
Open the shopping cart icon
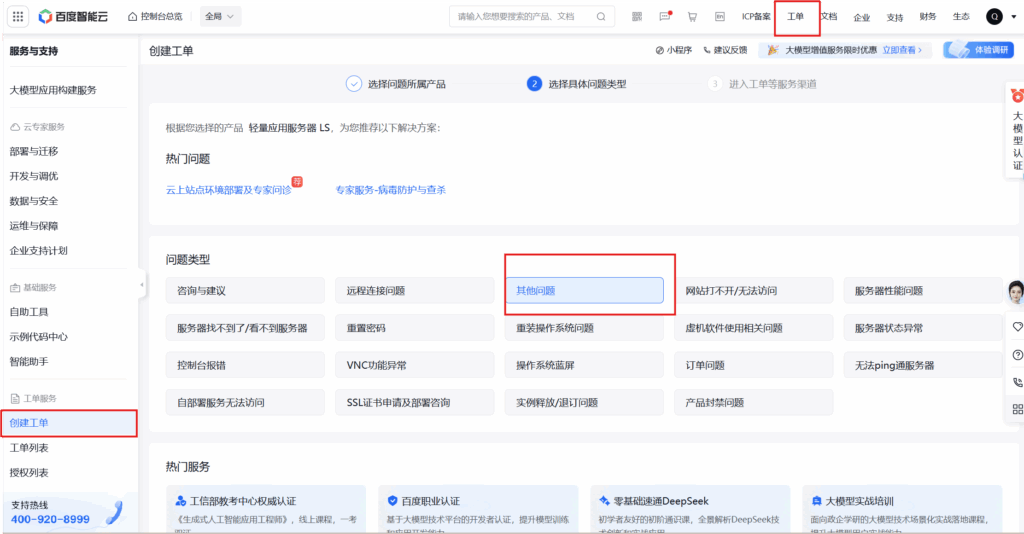(692, 17)
